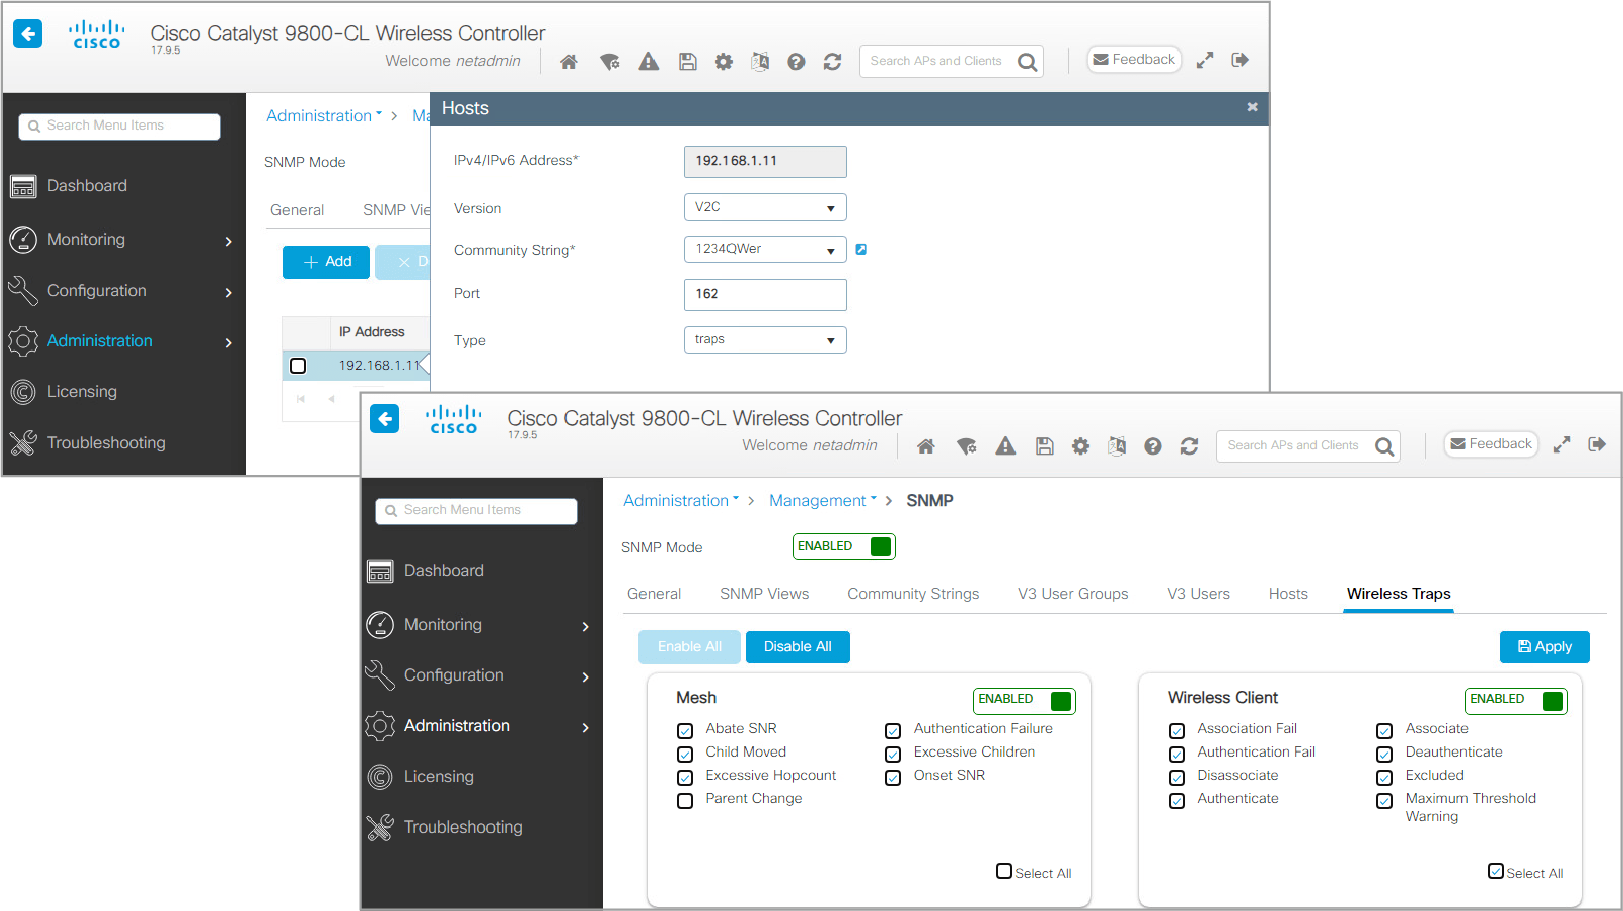Click the logout icon in lower header

click(x=1597, y=444)
